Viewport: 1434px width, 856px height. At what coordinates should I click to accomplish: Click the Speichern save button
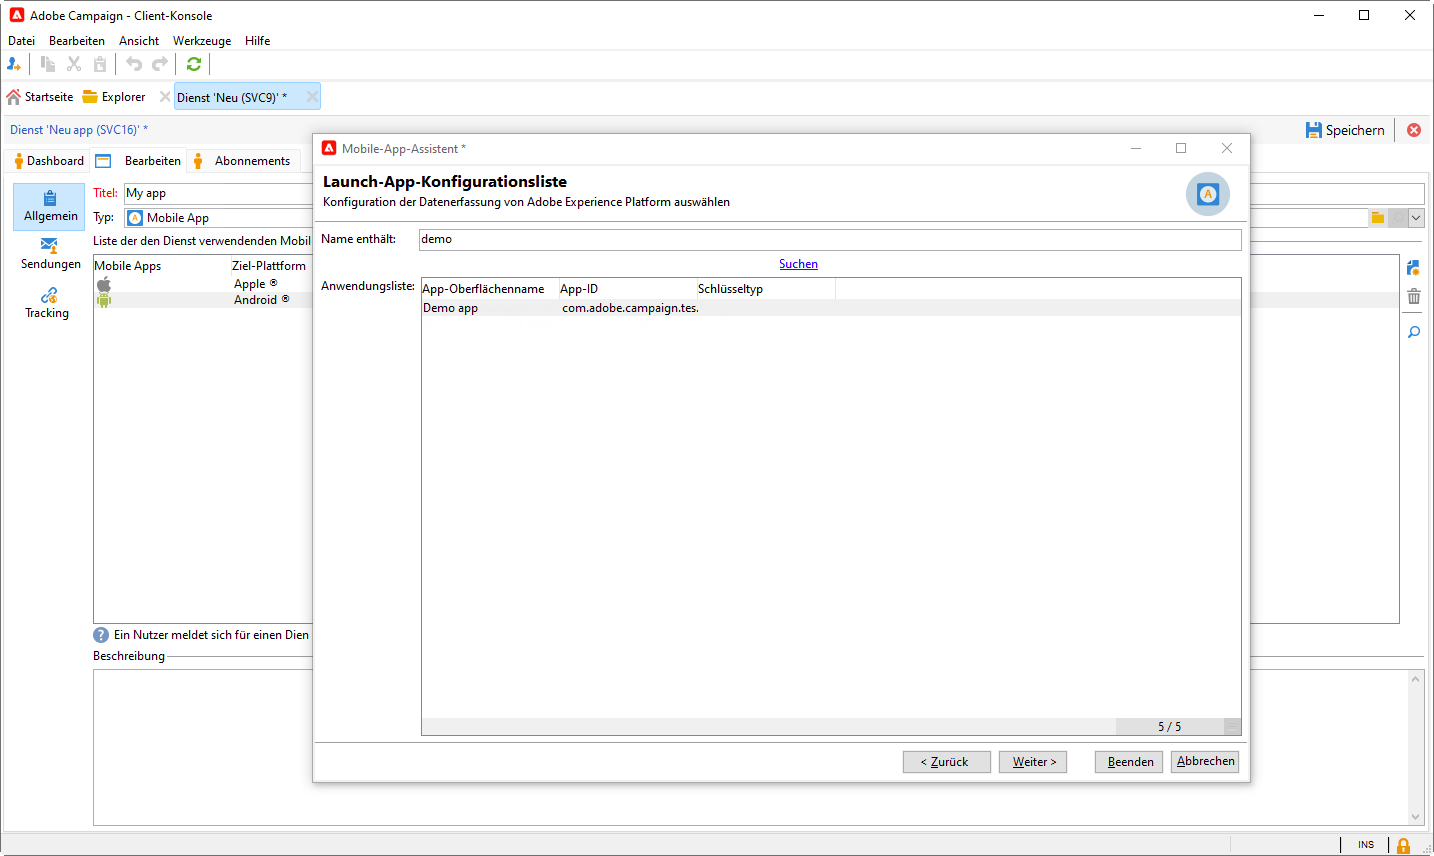coord(1345,130)
